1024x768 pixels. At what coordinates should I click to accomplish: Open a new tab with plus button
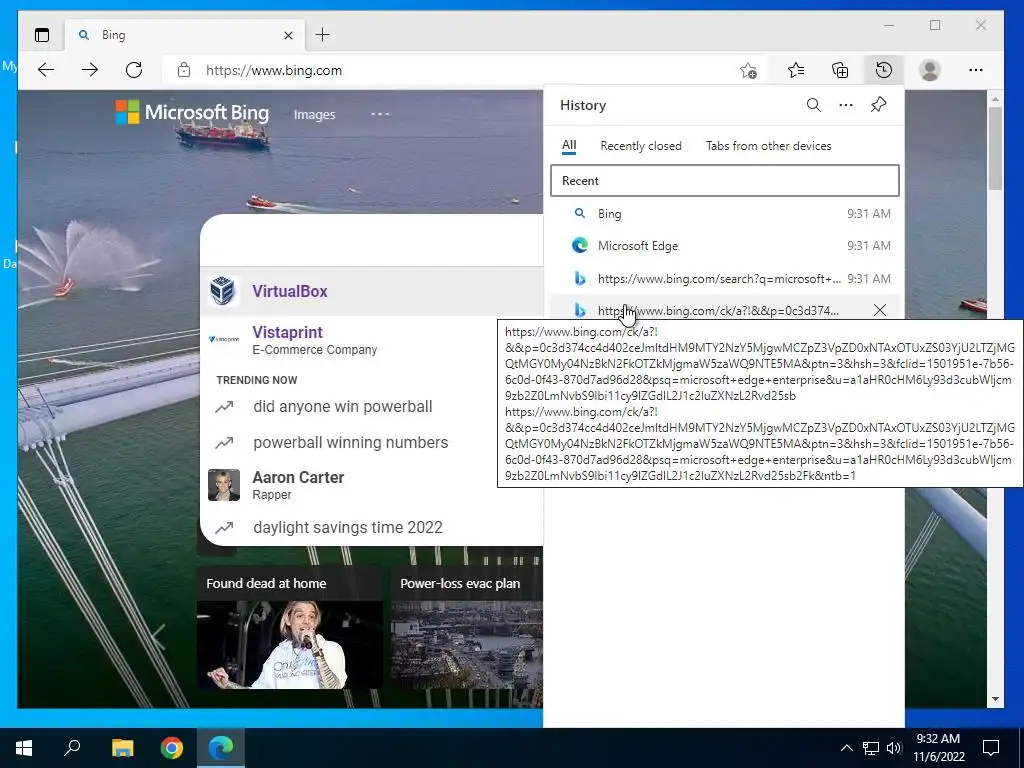[x=323, y=35]
